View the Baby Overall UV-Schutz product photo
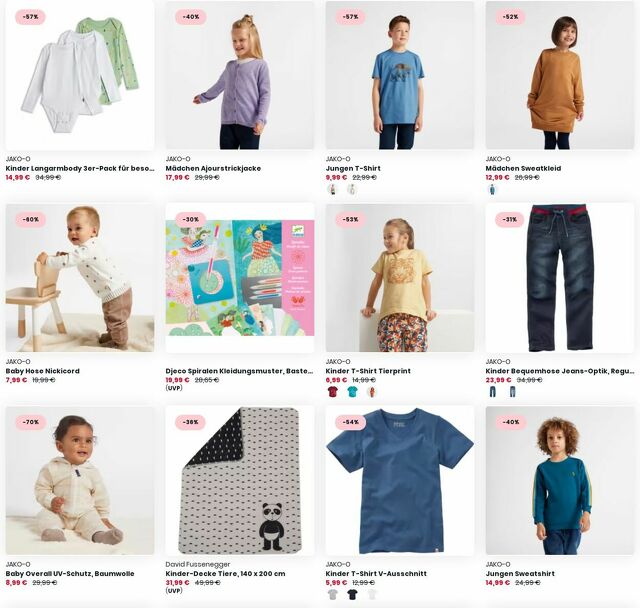This screenshot has width=640, height=608. click(80, 480)
